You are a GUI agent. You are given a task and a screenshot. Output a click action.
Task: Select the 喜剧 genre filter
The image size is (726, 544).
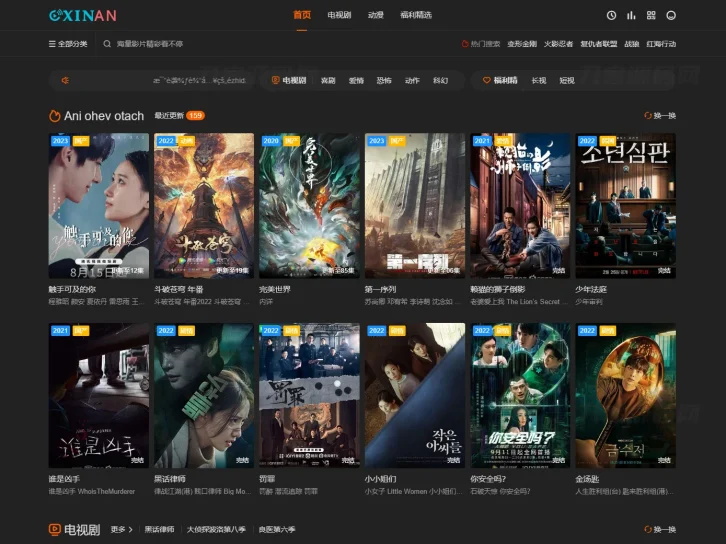328,81
